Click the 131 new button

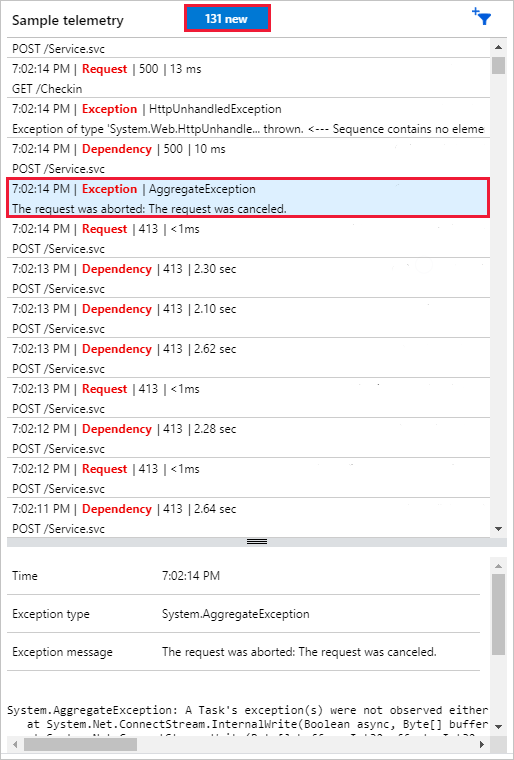pos(227,19)
